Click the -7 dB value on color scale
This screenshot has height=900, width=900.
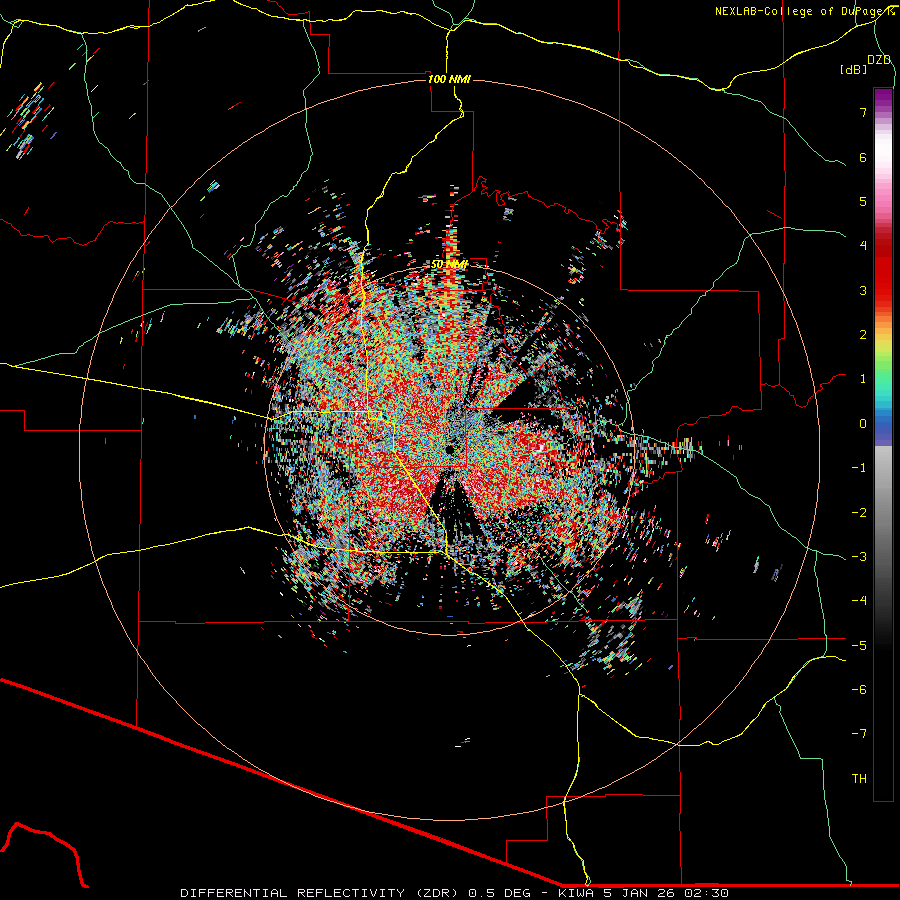859,734
